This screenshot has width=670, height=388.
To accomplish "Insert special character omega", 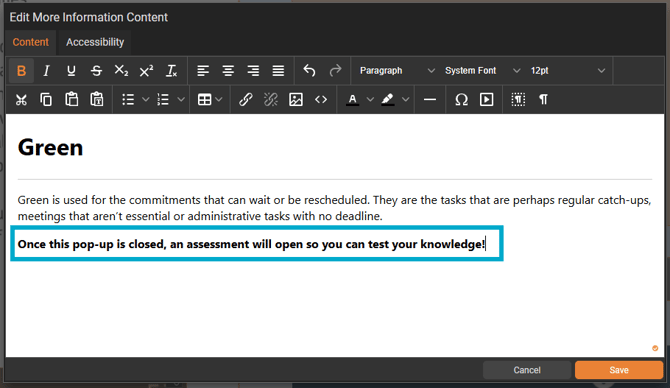I will click(x=461, y=100).
